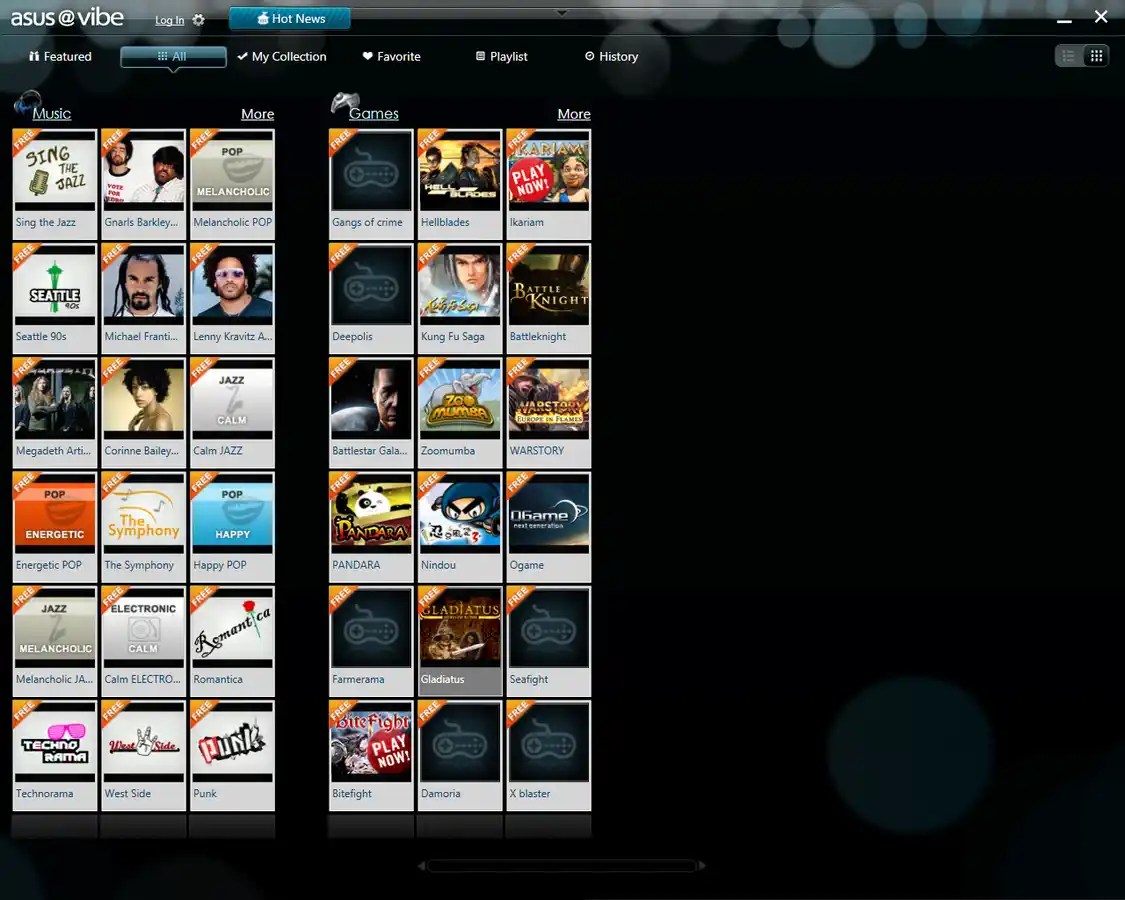Go to the Favorite tab
The height and width of the screenshot is (900, 1125).
[x=392, y=57]
